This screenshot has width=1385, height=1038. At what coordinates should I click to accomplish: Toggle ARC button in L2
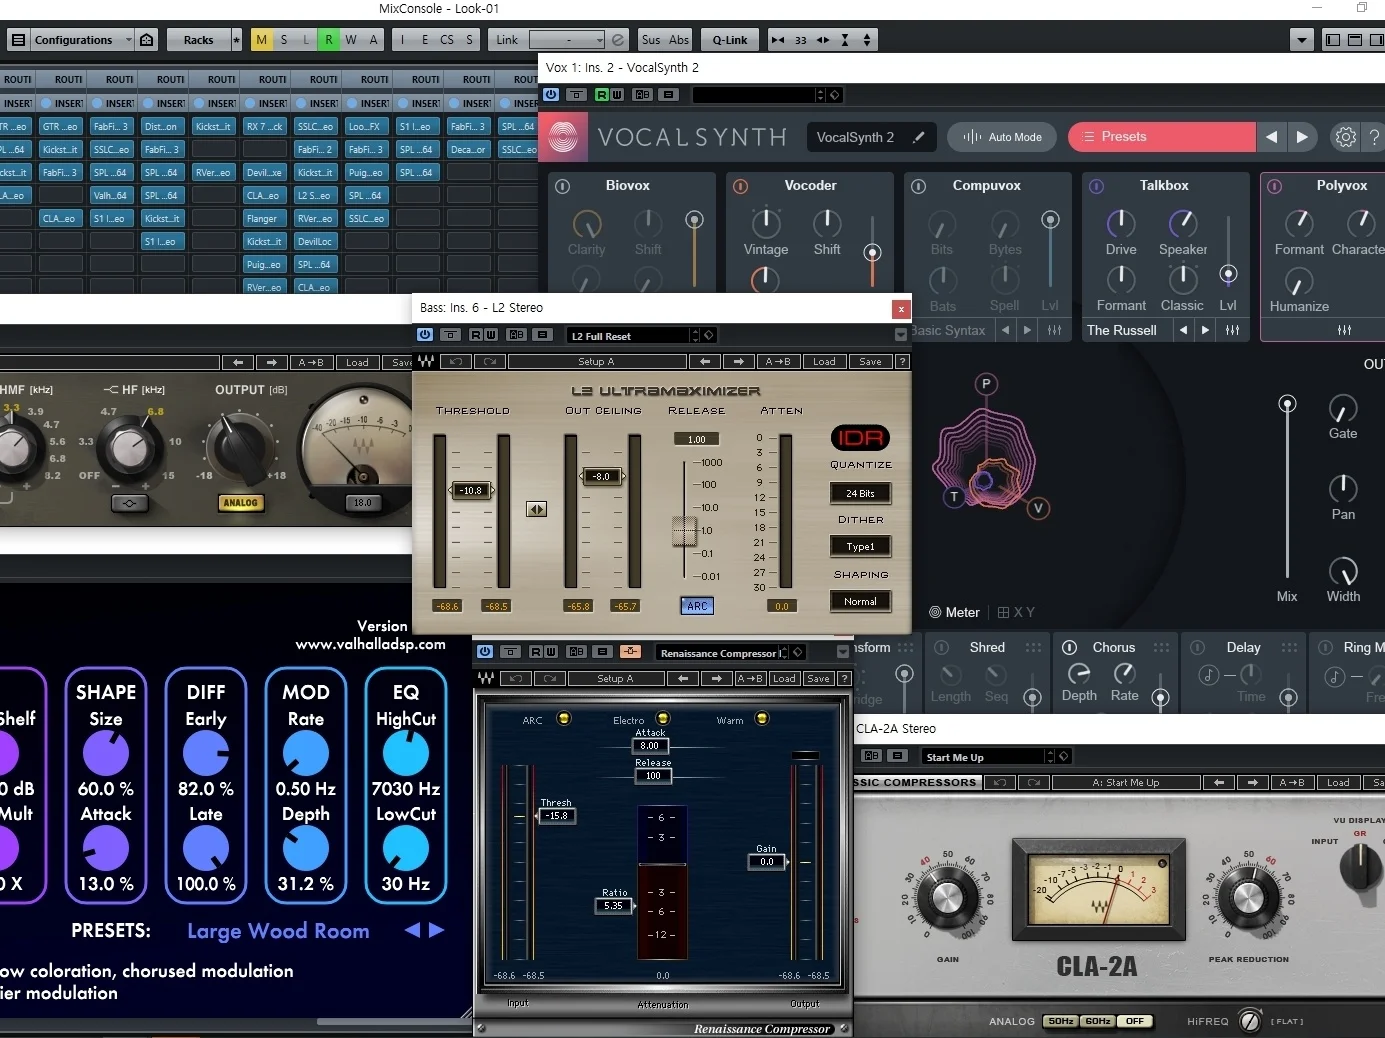[x=697, y=606]
